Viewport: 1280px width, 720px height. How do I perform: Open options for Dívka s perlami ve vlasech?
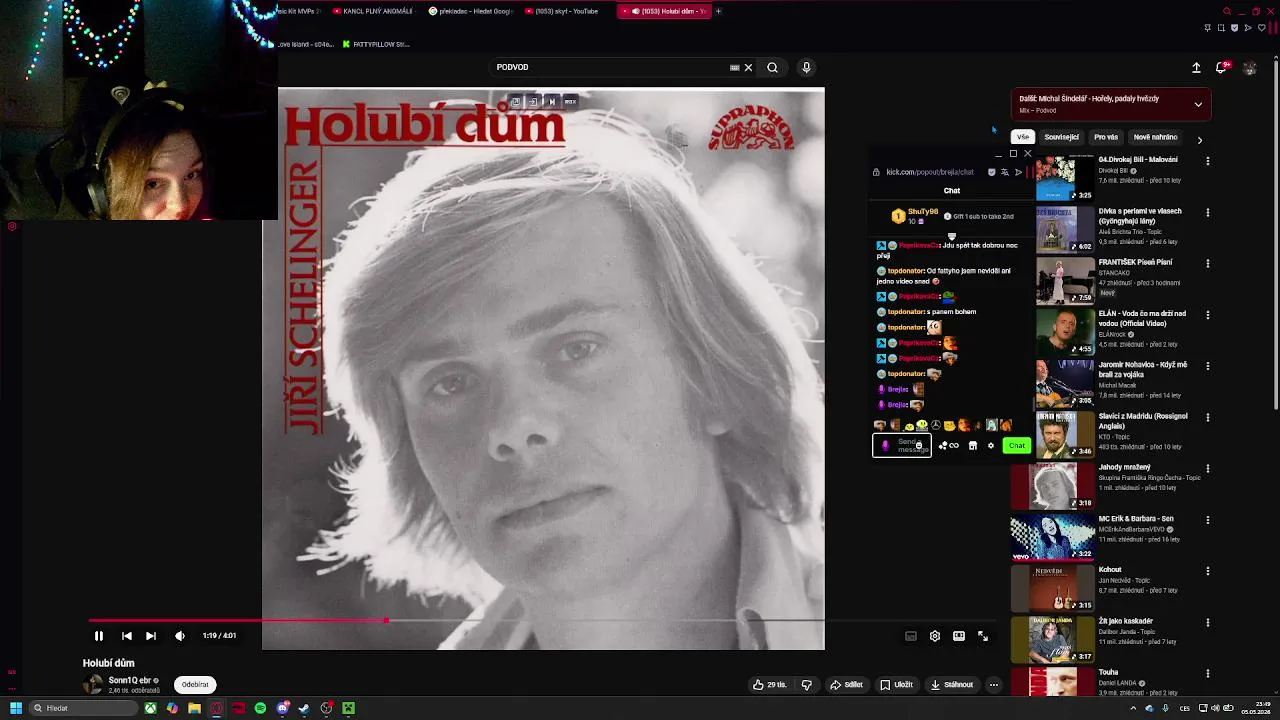[x=1207, y=212]
